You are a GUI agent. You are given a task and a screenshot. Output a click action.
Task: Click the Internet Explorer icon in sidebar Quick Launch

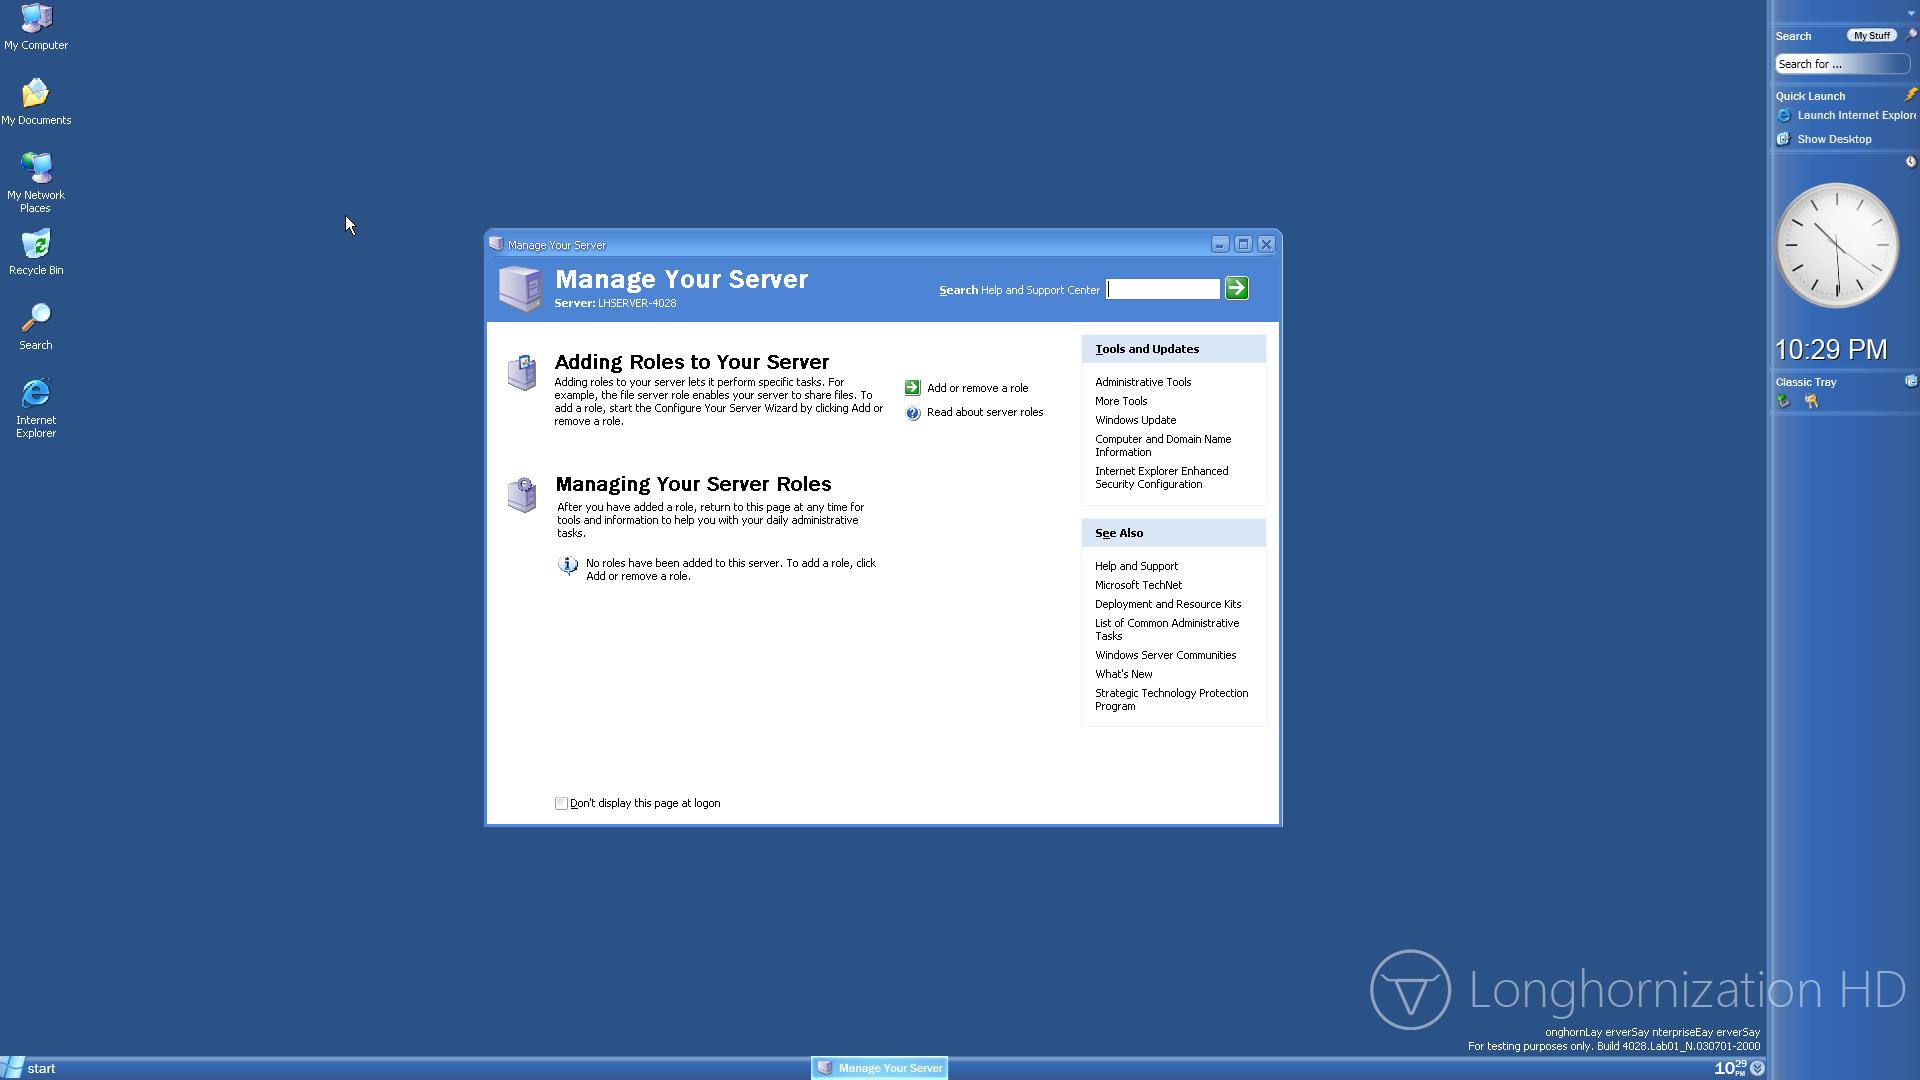1784,116
